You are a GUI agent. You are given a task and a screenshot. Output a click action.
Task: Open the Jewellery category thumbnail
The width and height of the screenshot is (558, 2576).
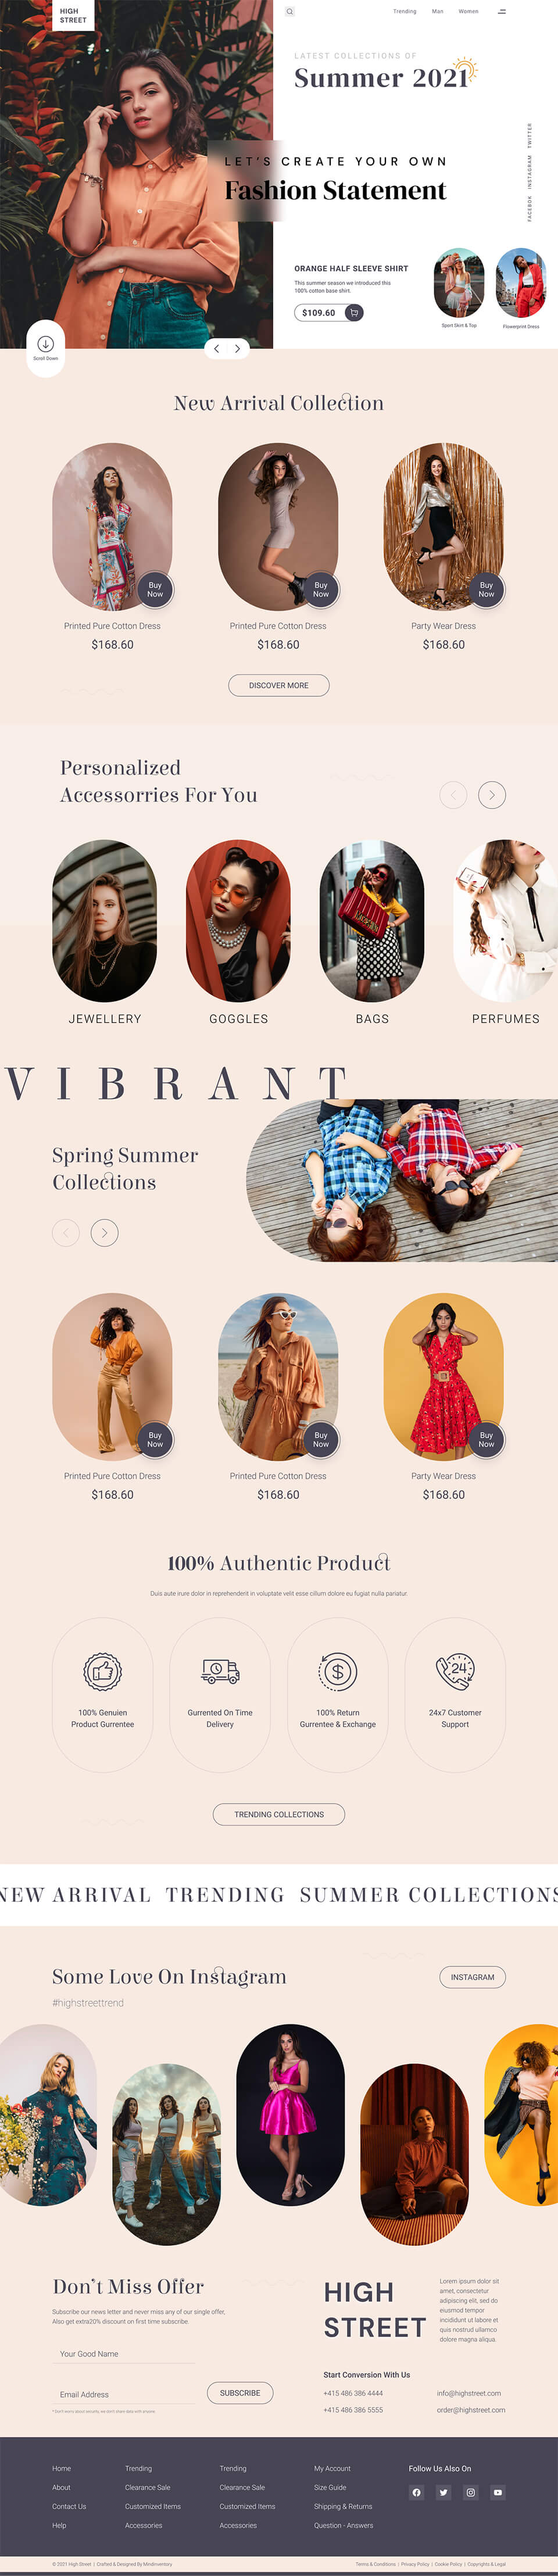(105, 921)
